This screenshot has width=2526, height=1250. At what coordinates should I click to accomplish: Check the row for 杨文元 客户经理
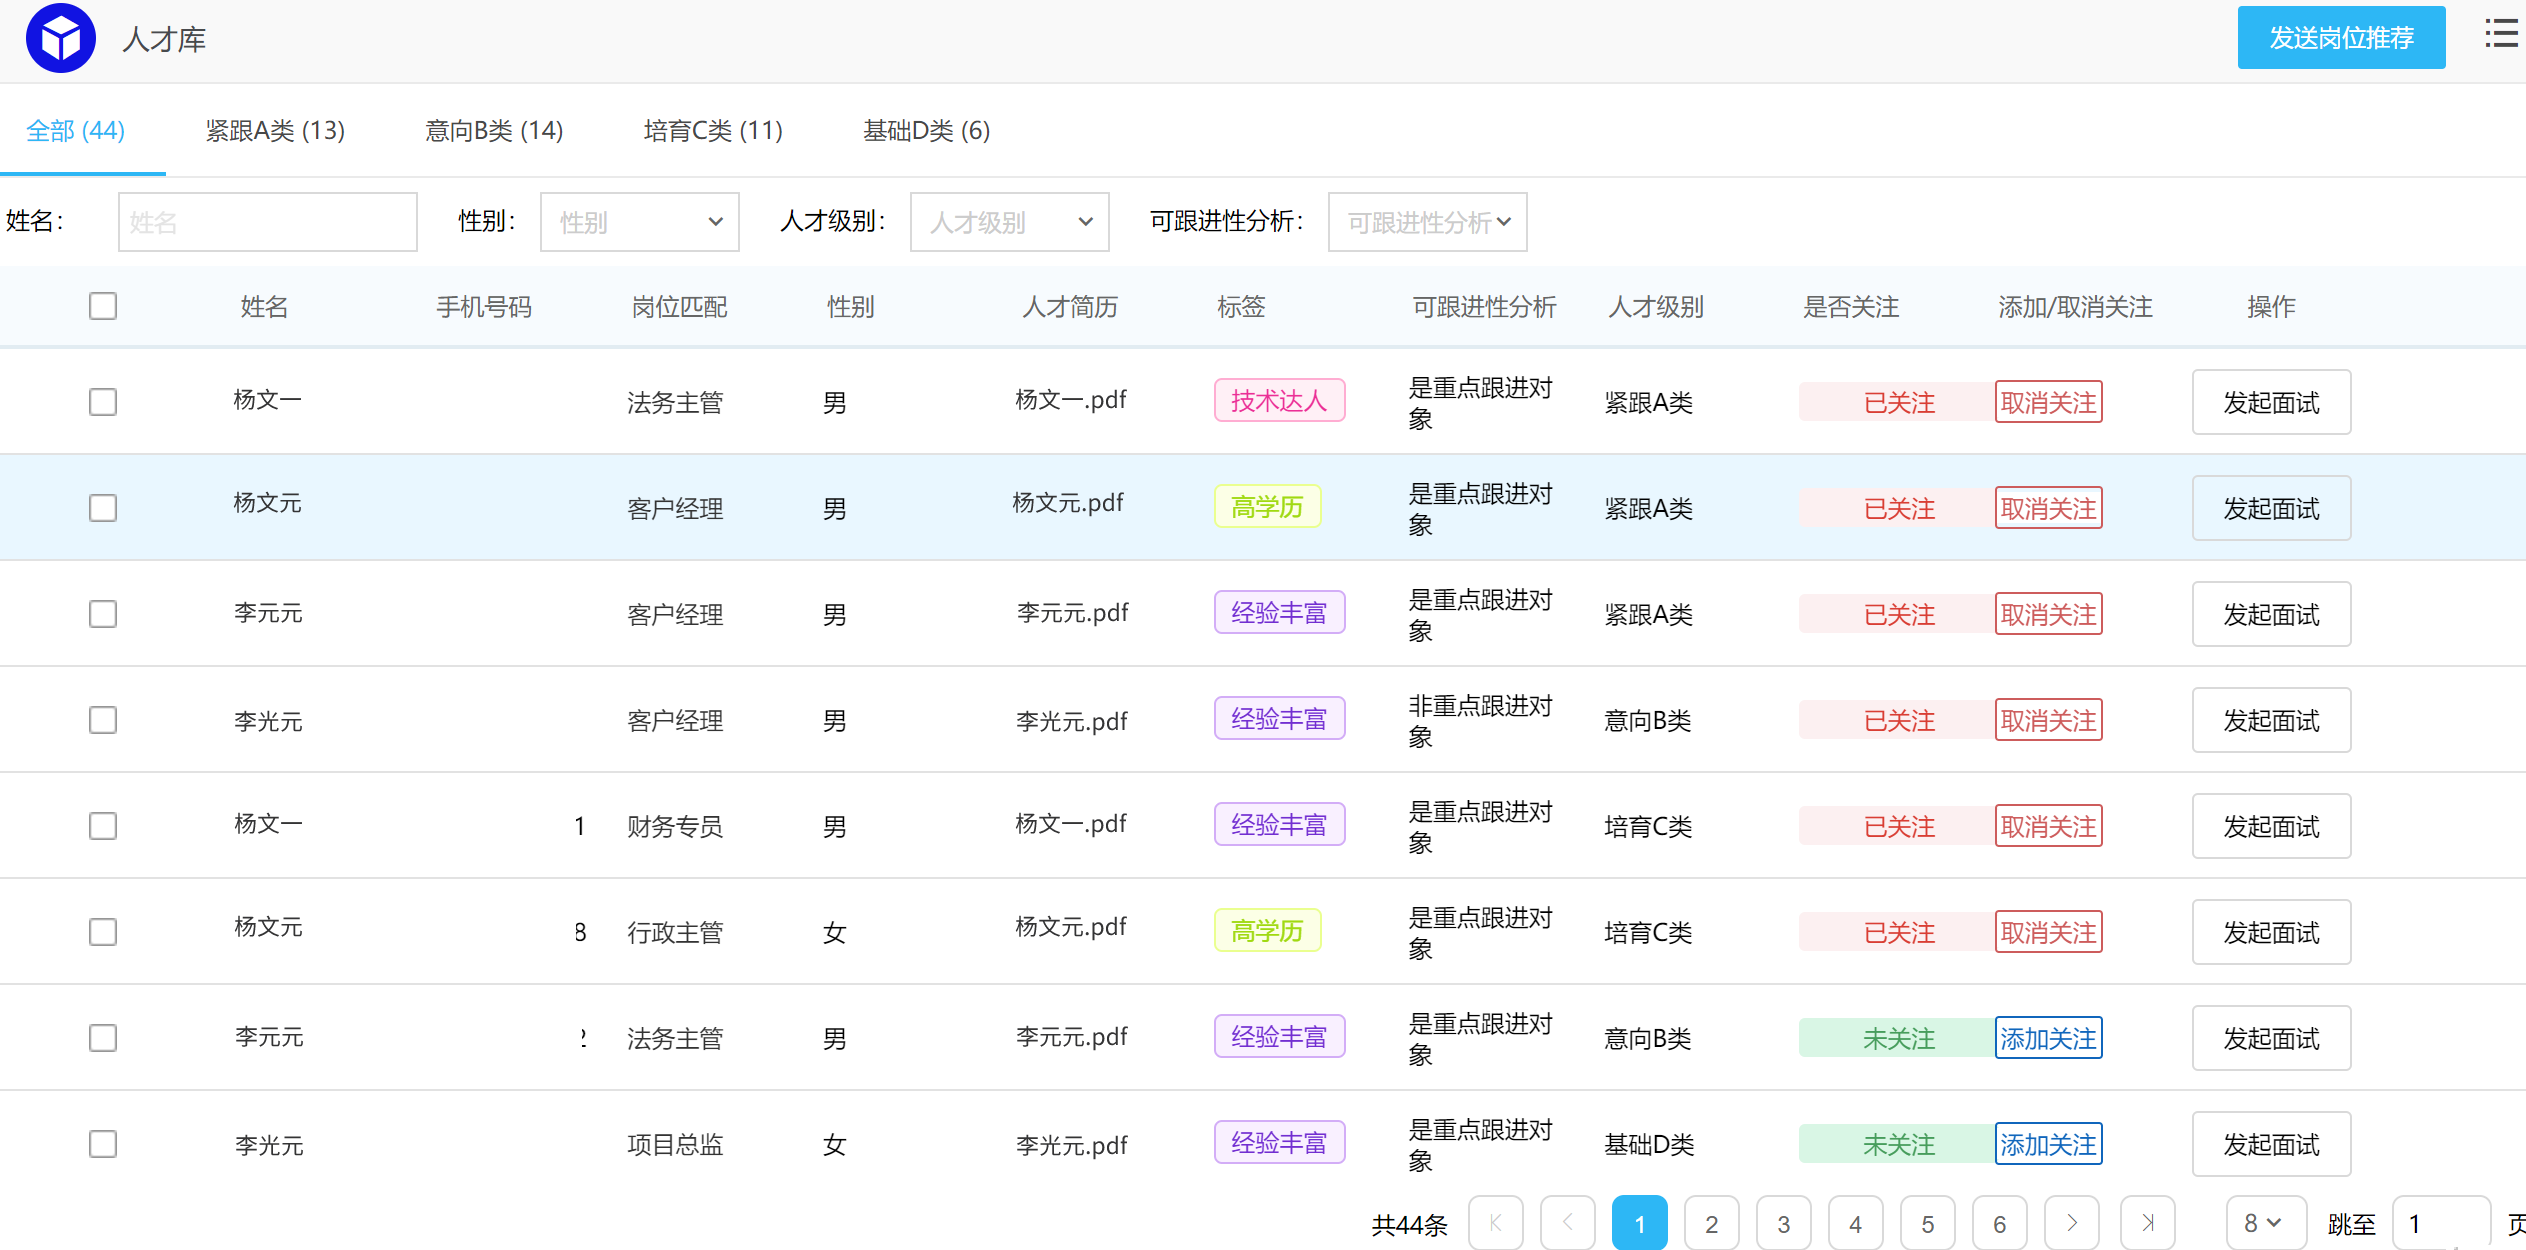coord(103,508)
